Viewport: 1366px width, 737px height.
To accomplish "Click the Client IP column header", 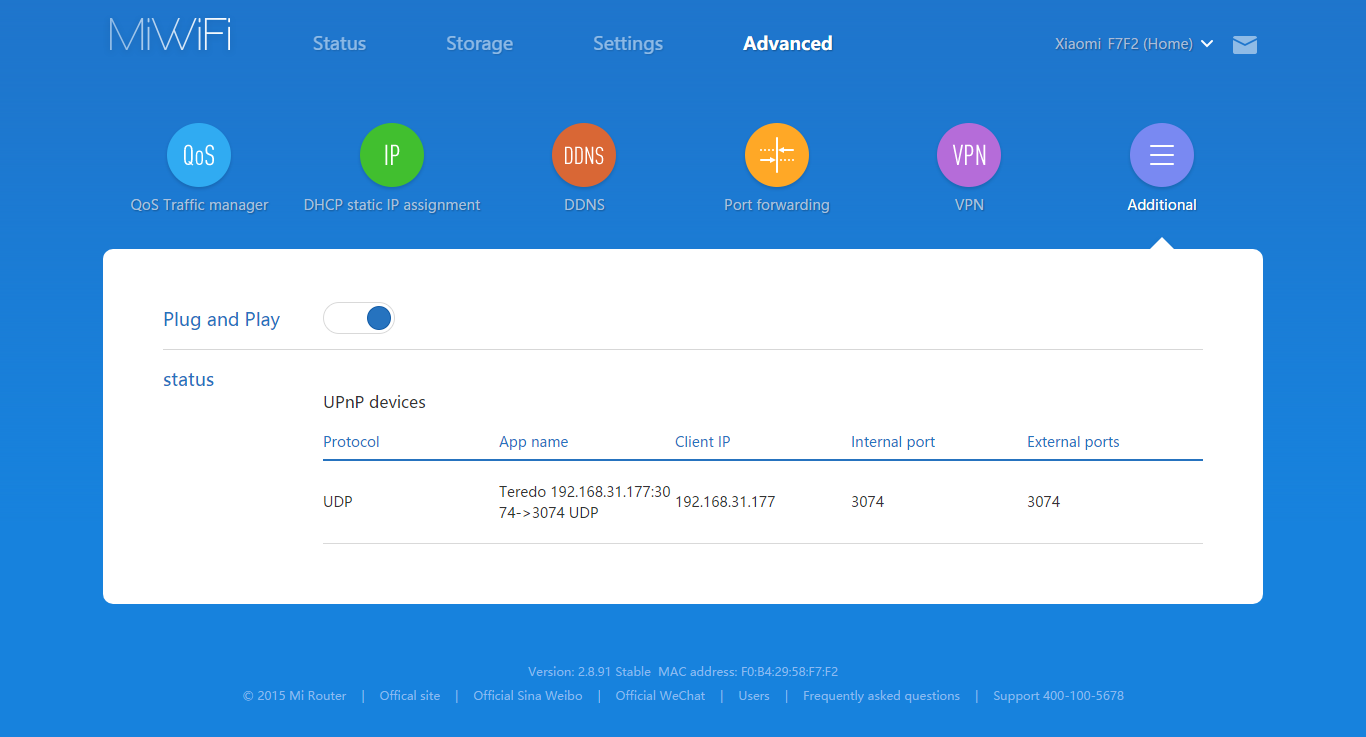I will pos(702,442).
